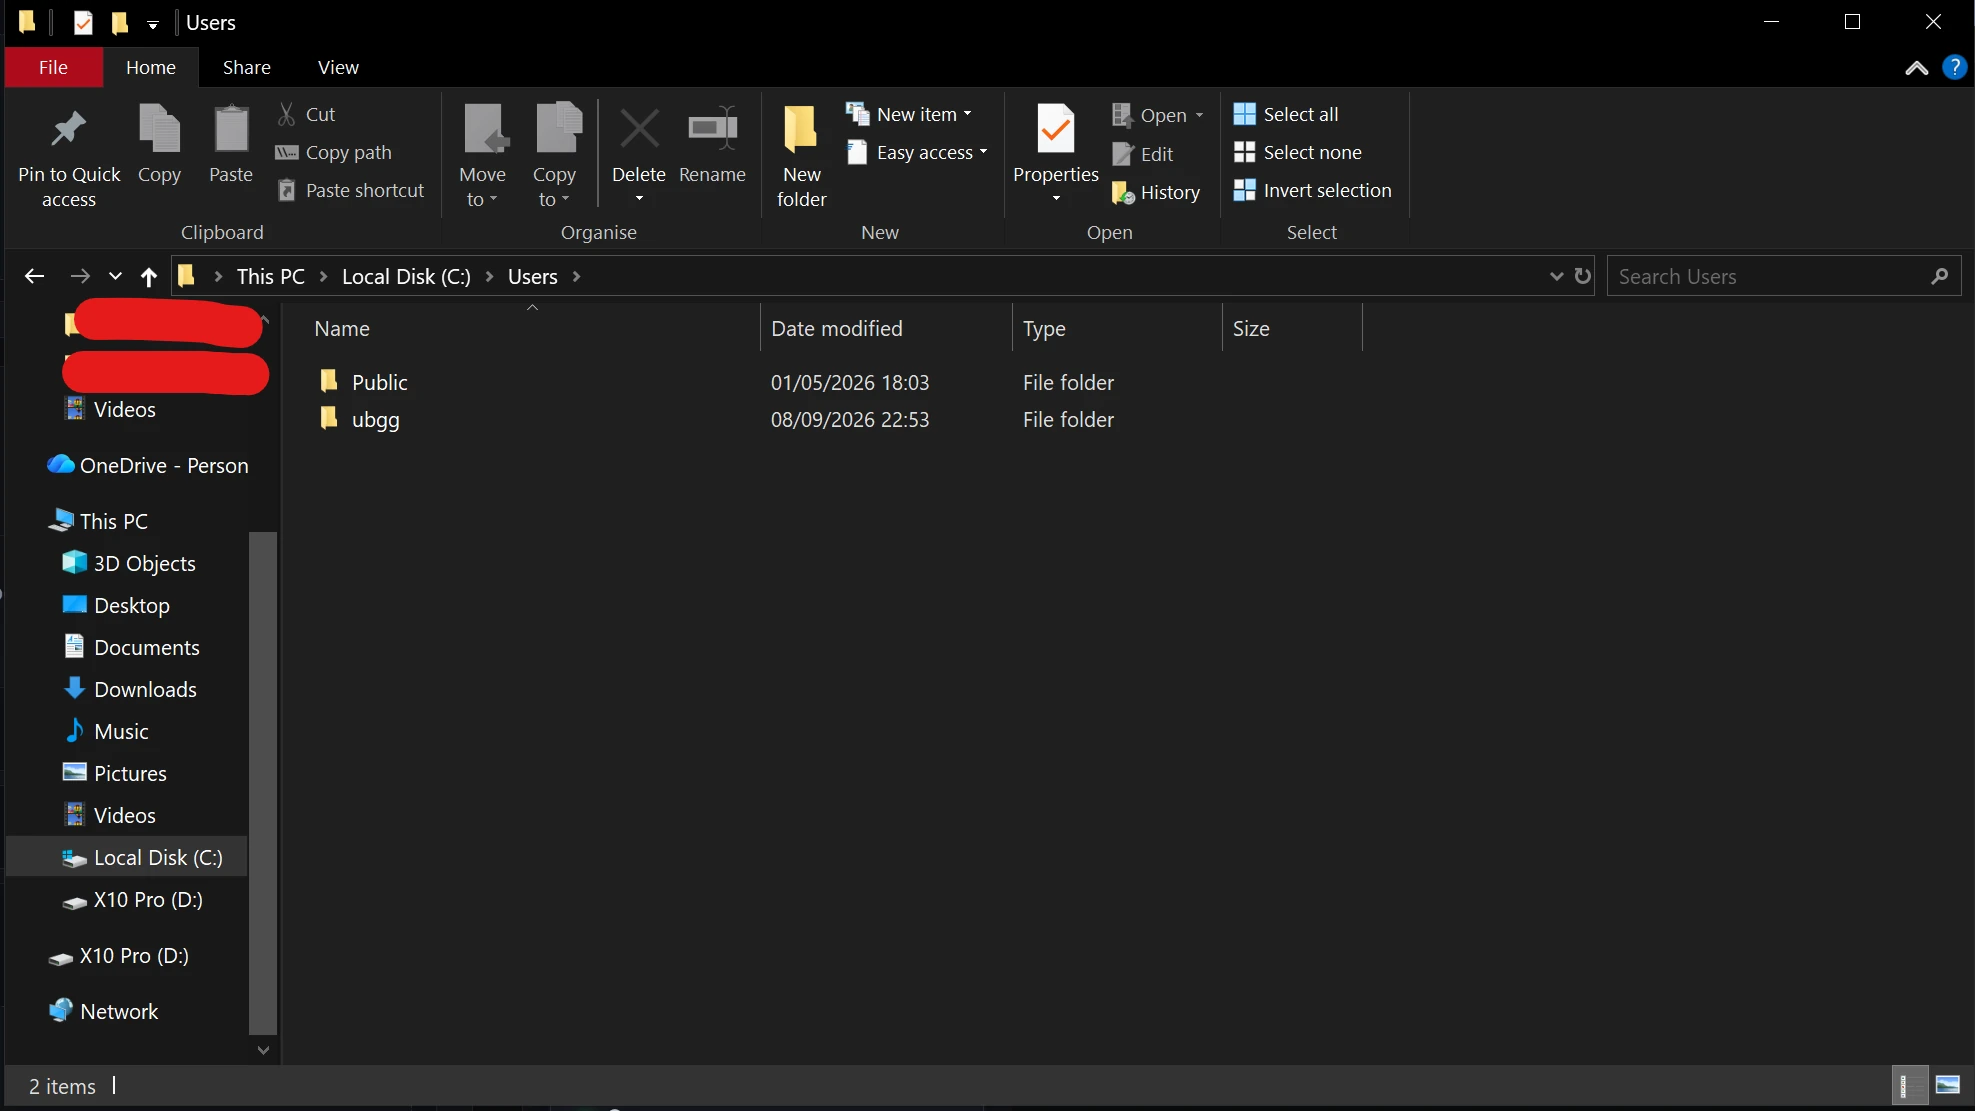Image resolution: width=1975 pixels, height=1111 pixels.
Task: Open OneDrive - Person in the navigation pane
Action: tap(147, 465)
